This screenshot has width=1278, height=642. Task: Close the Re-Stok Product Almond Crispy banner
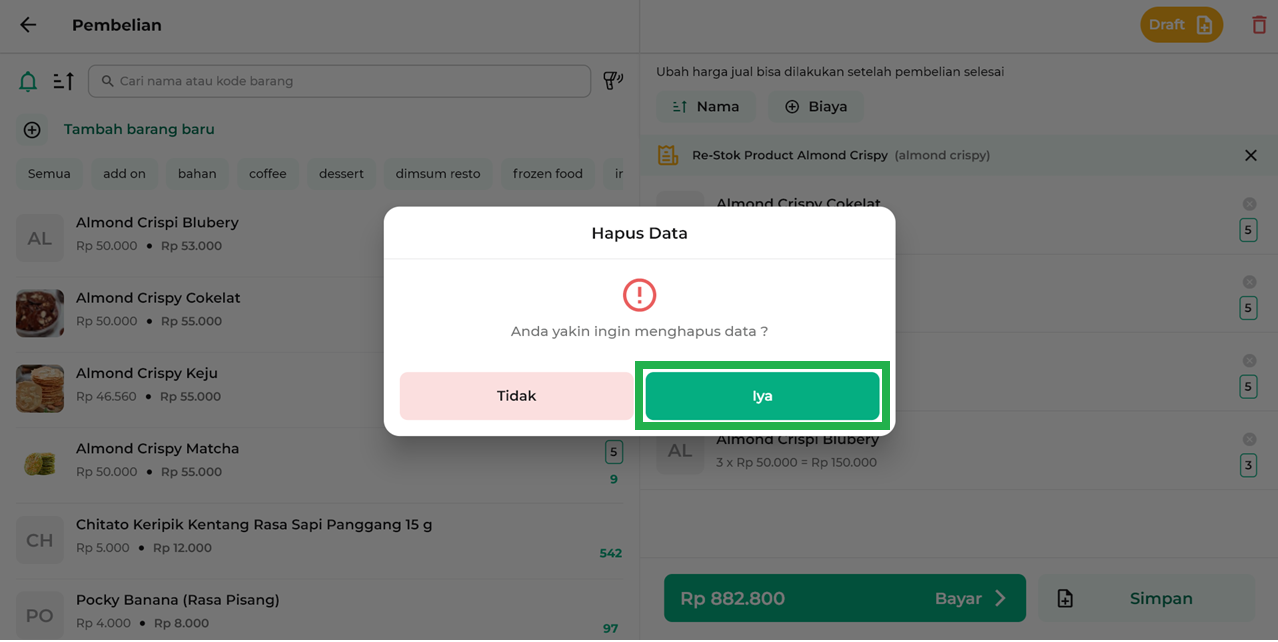(1250, 155)
